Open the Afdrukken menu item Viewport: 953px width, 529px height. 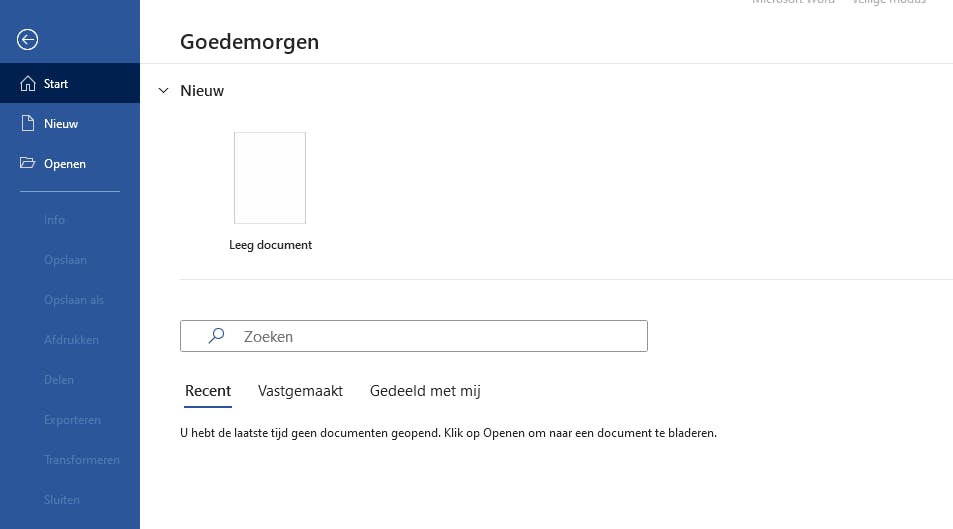tap(71, 340)
